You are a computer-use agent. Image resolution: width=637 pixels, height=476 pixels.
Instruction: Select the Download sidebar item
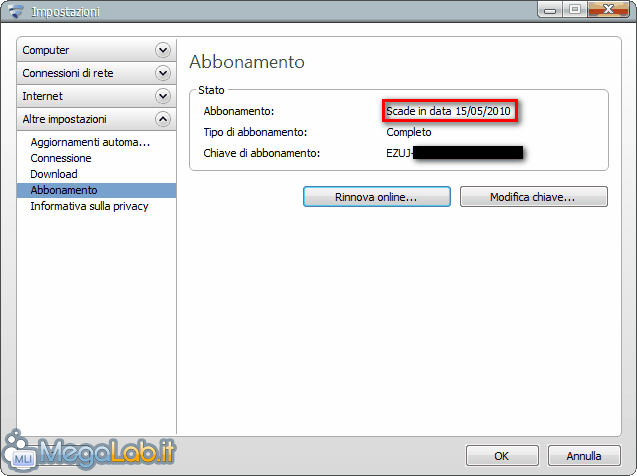tap(54, 174)
